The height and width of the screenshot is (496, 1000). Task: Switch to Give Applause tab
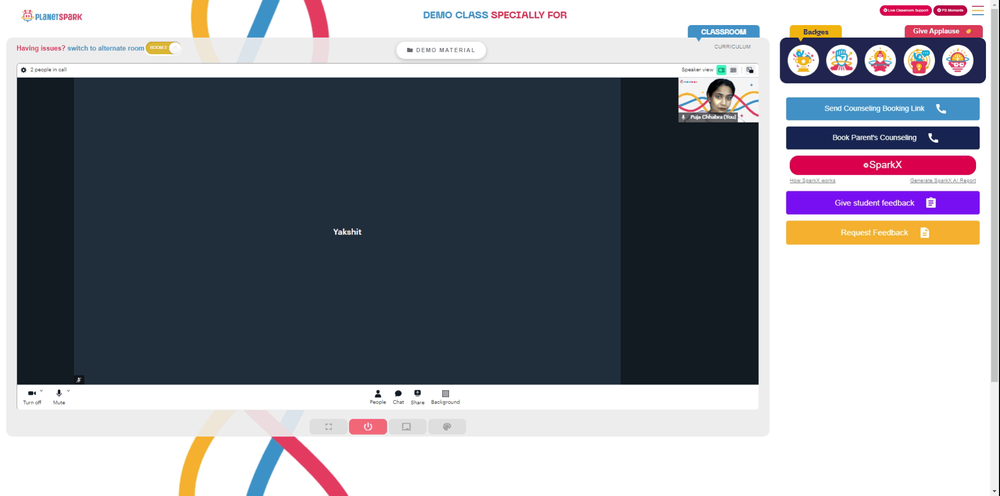[x=943, y=31]
